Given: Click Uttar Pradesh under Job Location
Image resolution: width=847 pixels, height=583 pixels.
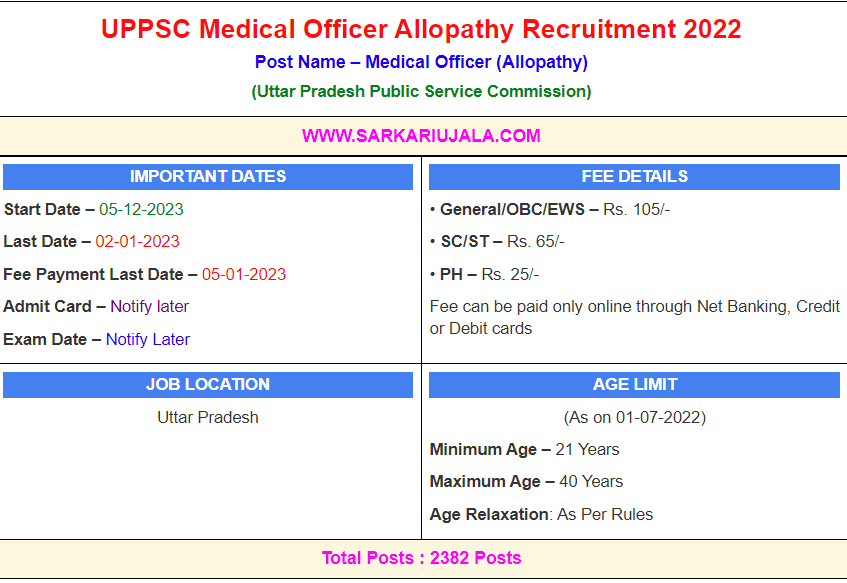Looking at the screenshot, I should click(208, 417).
